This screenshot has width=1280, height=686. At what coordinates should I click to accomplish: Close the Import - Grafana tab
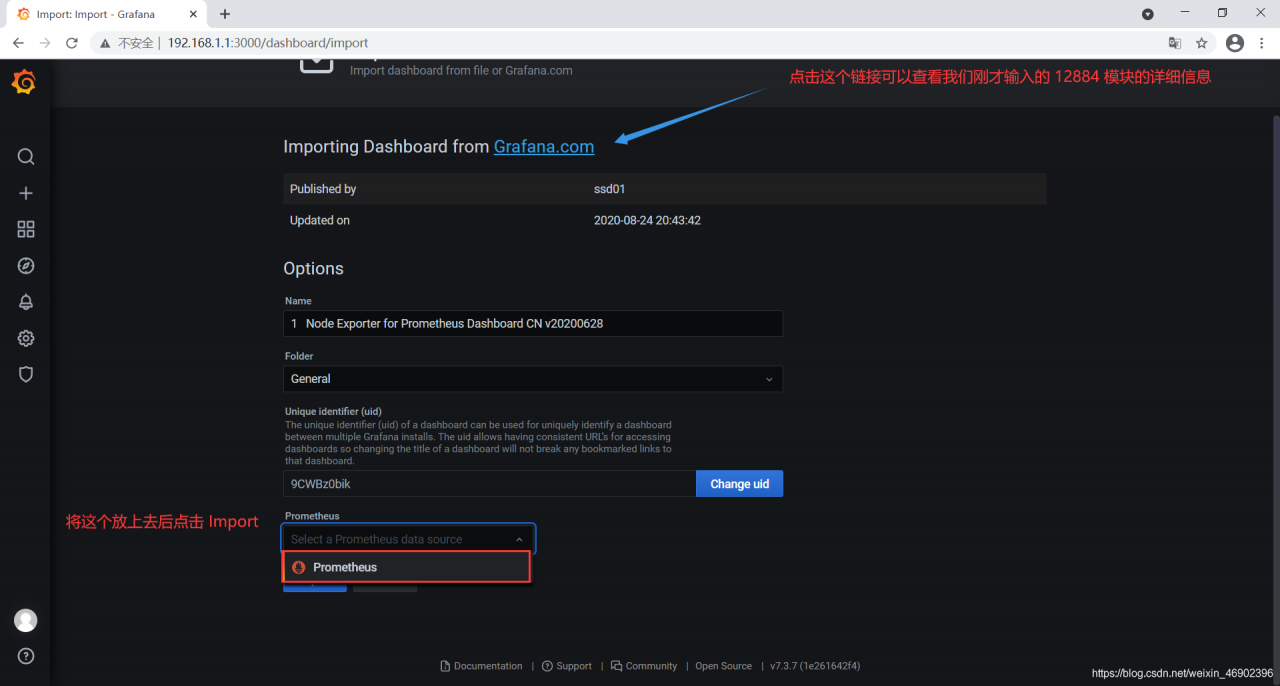click(194, 14)
